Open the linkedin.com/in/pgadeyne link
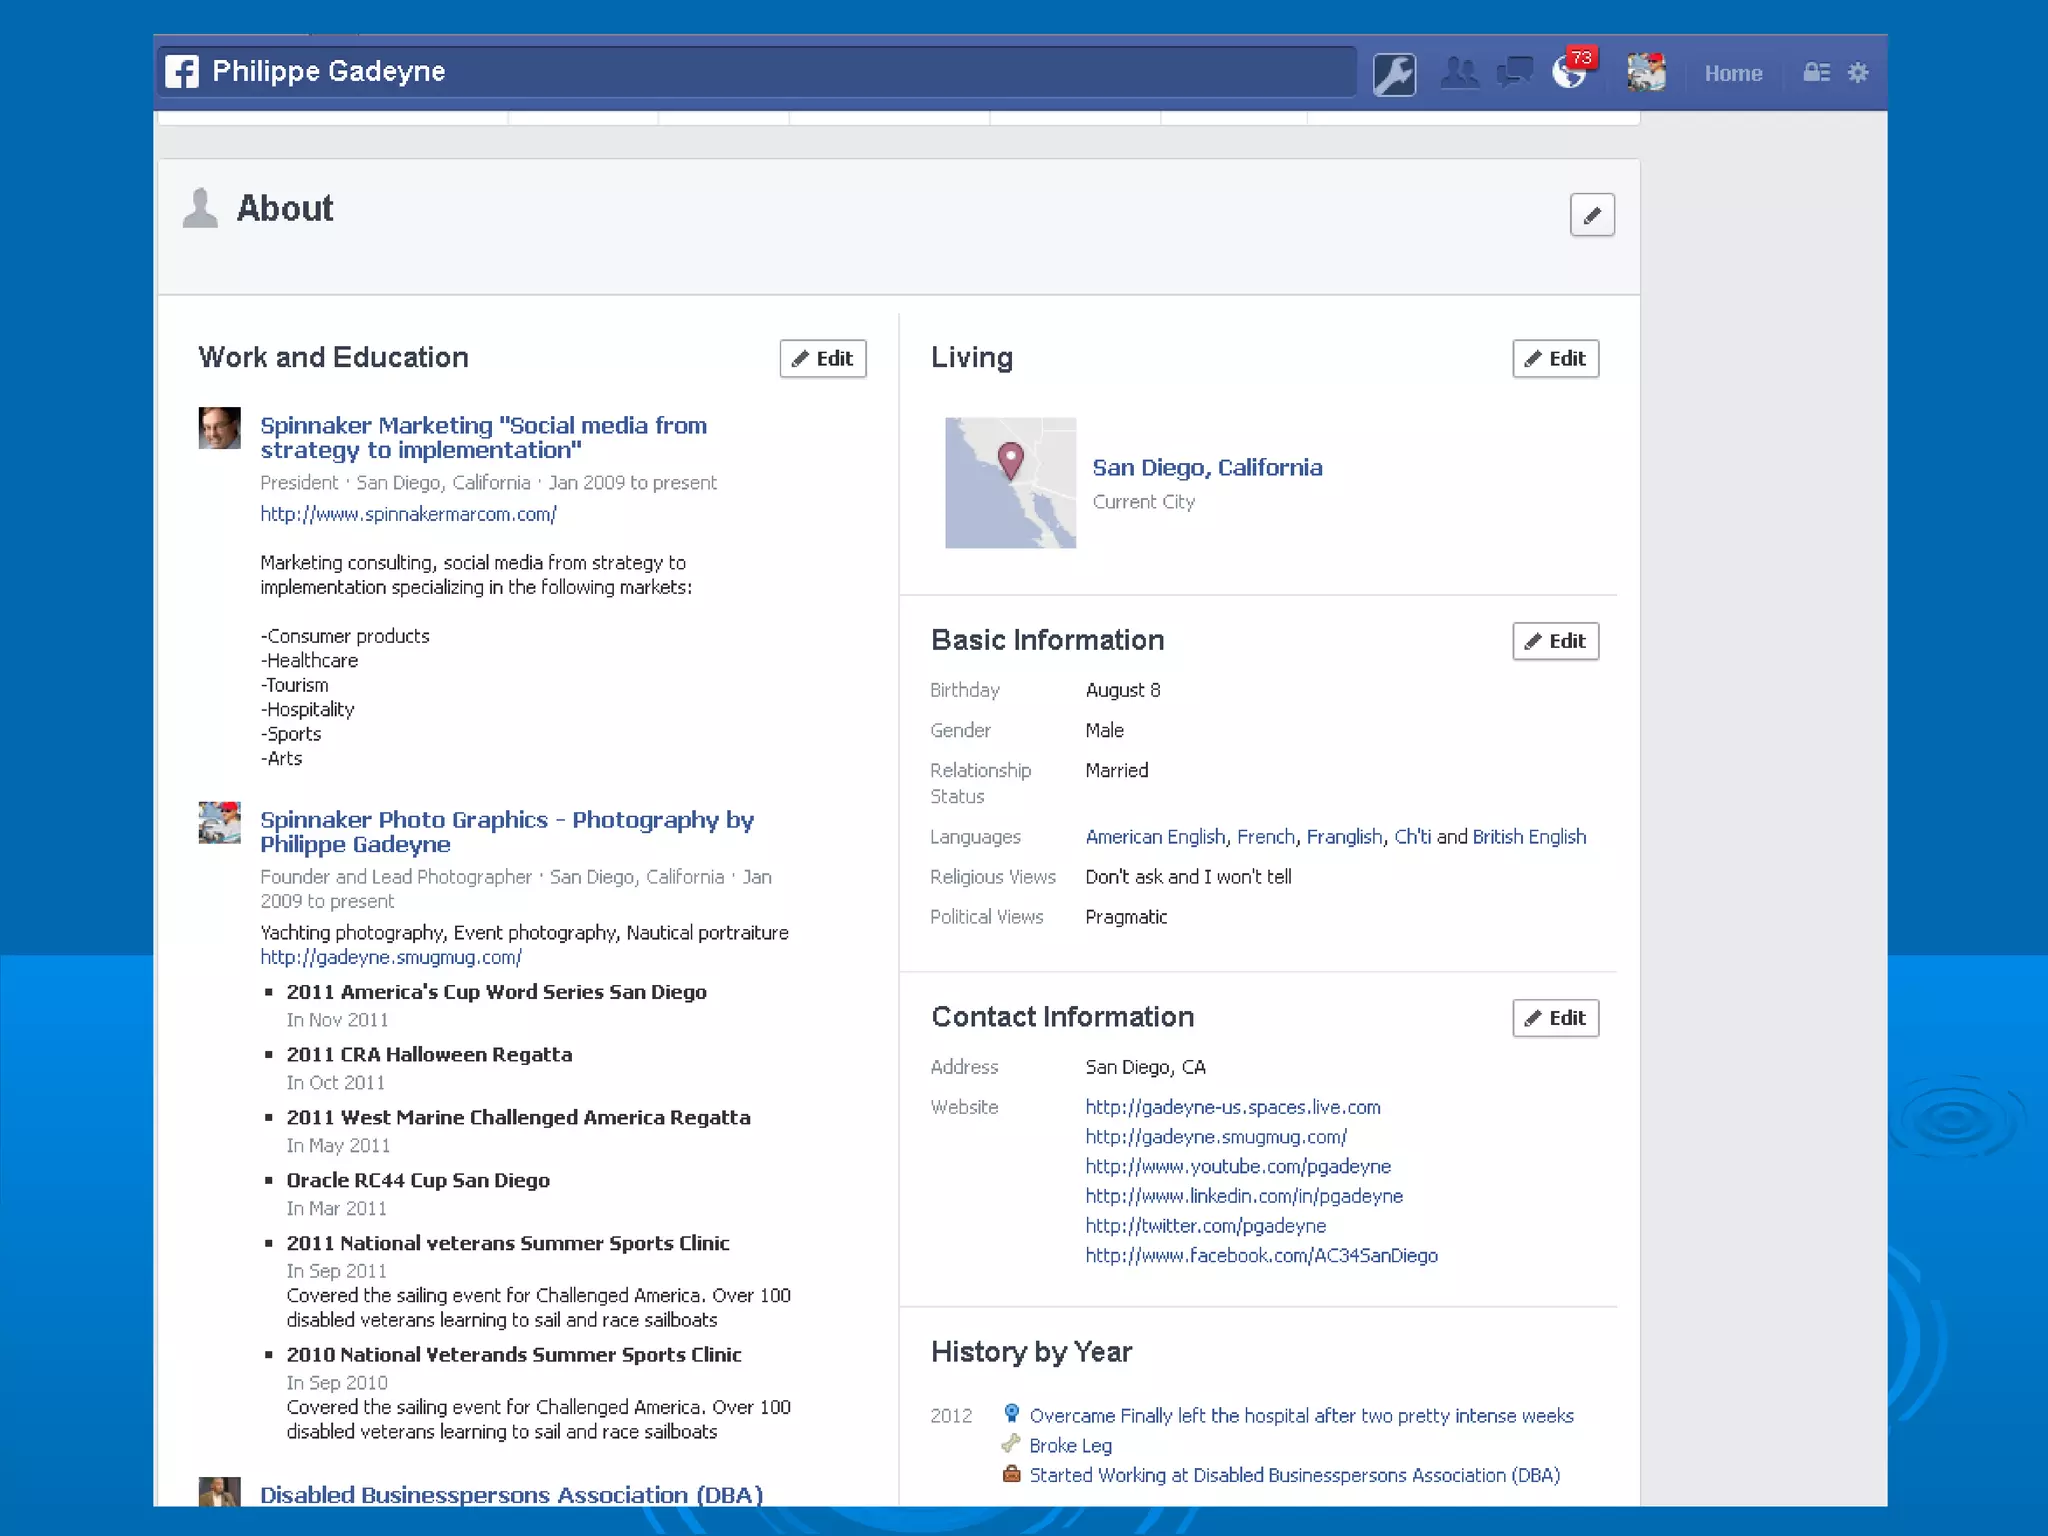Screen dimensions: 2048x1536 click(x=1244, y=1196)
